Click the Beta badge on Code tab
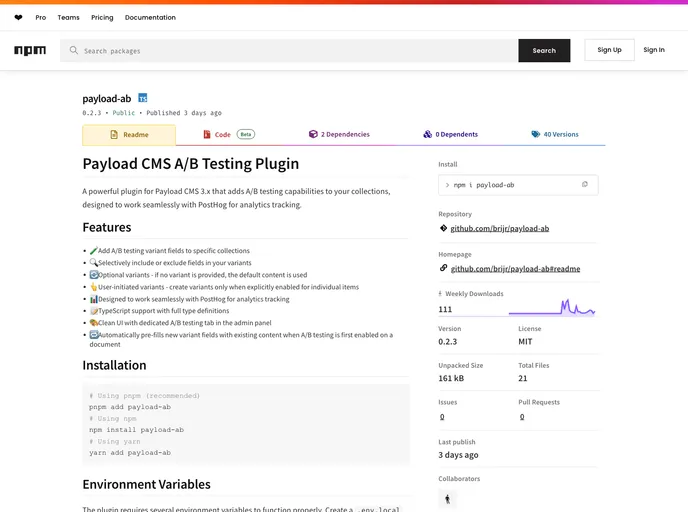The image size is (688, 512). click(x=246, y=134)
